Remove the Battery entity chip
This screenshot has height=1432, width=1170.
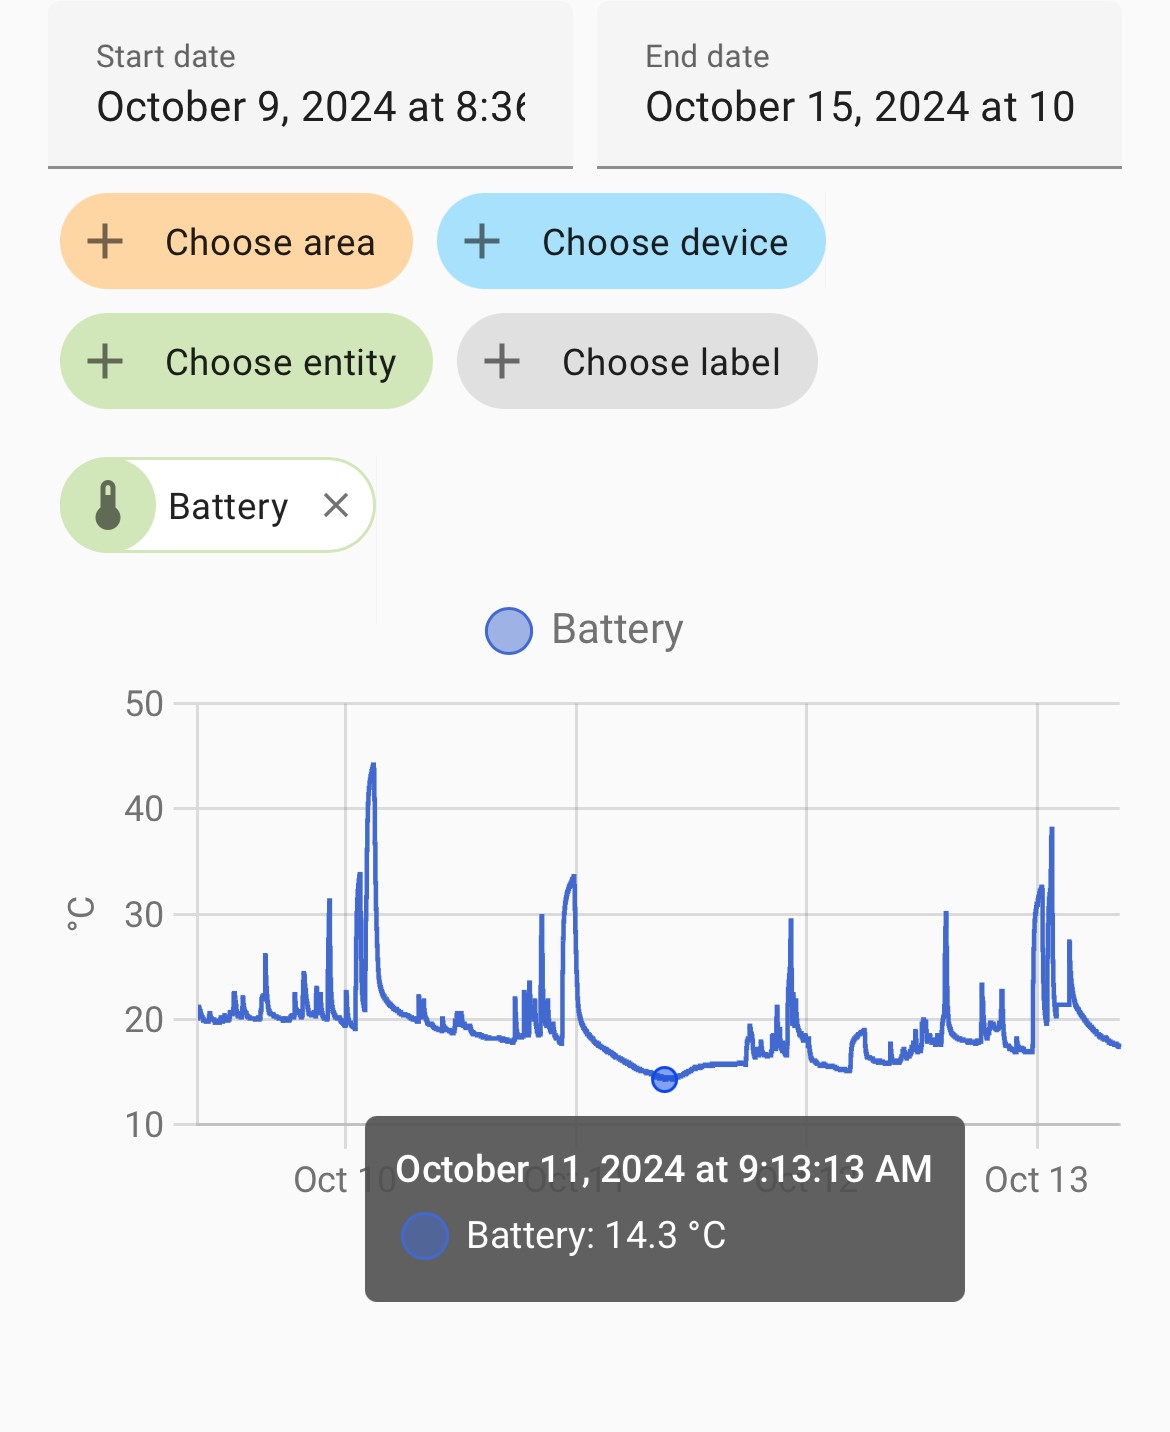pos(336,505)
